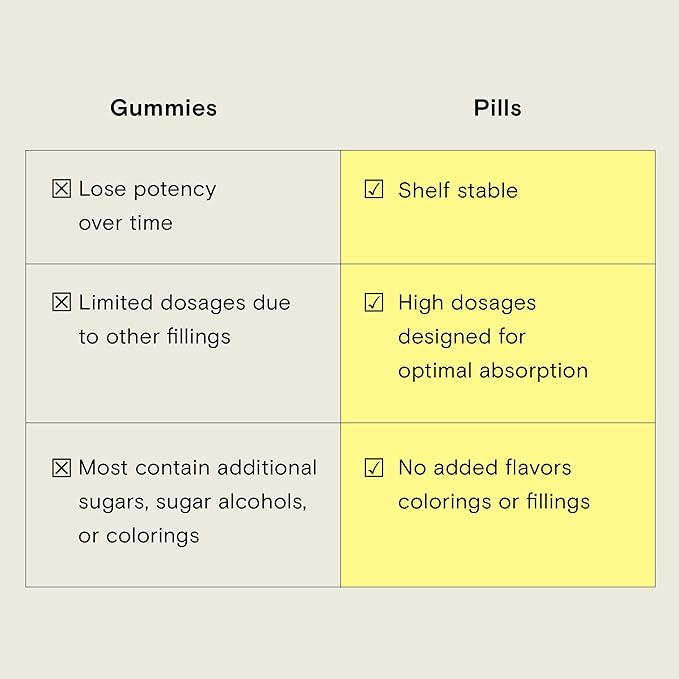Click the "No added flavors" text line
679x679 pixels.
(484, 467)
